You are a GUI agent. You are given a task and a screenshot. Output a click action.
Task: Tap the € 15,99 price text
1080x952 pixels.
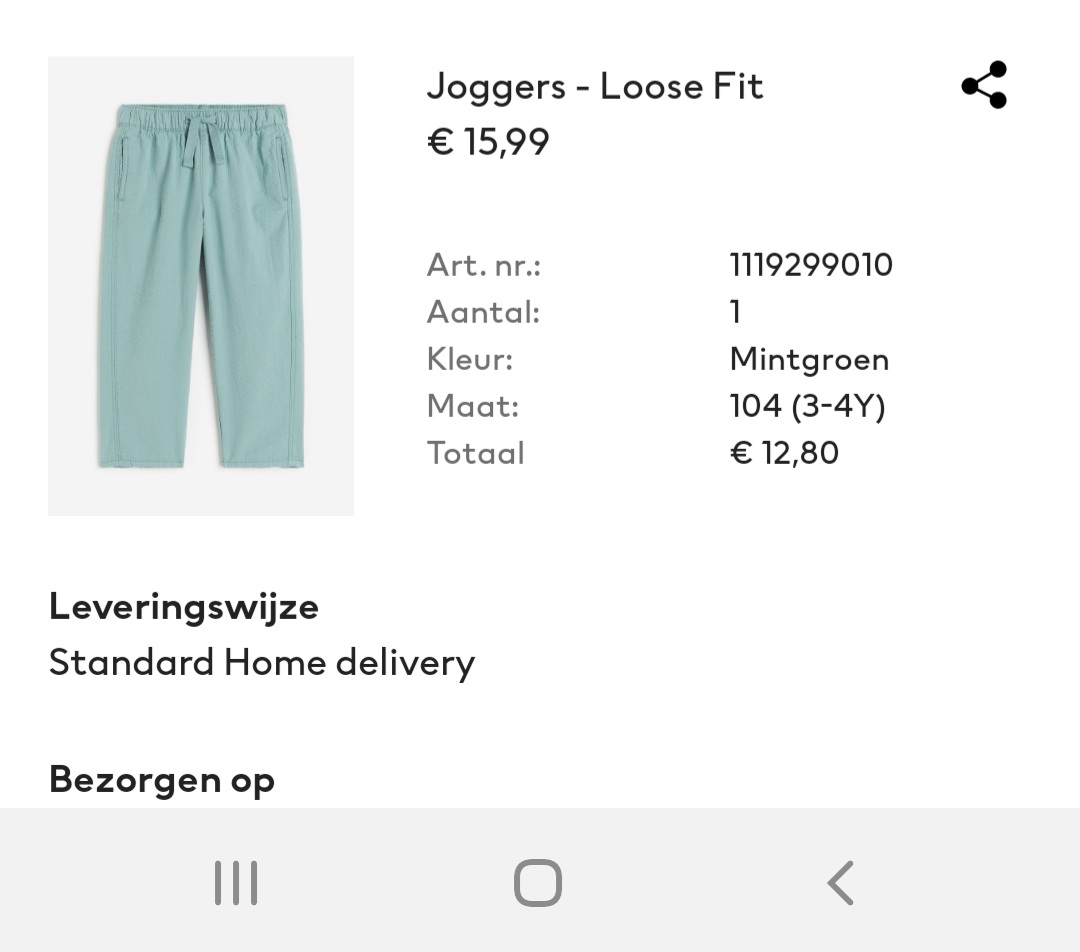pyautogui.click(x=488, y=142)
